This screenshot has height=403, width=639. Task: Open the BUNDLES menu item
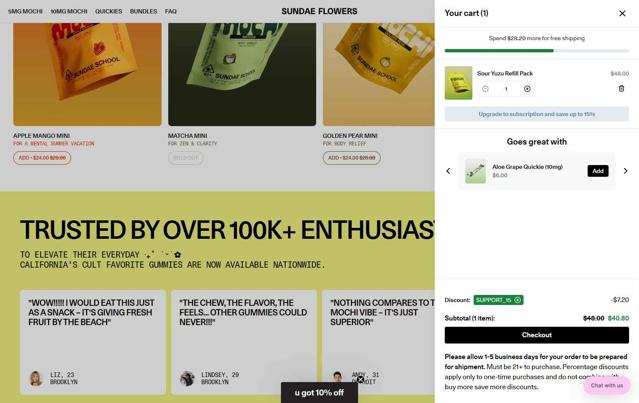pos(143,11)
